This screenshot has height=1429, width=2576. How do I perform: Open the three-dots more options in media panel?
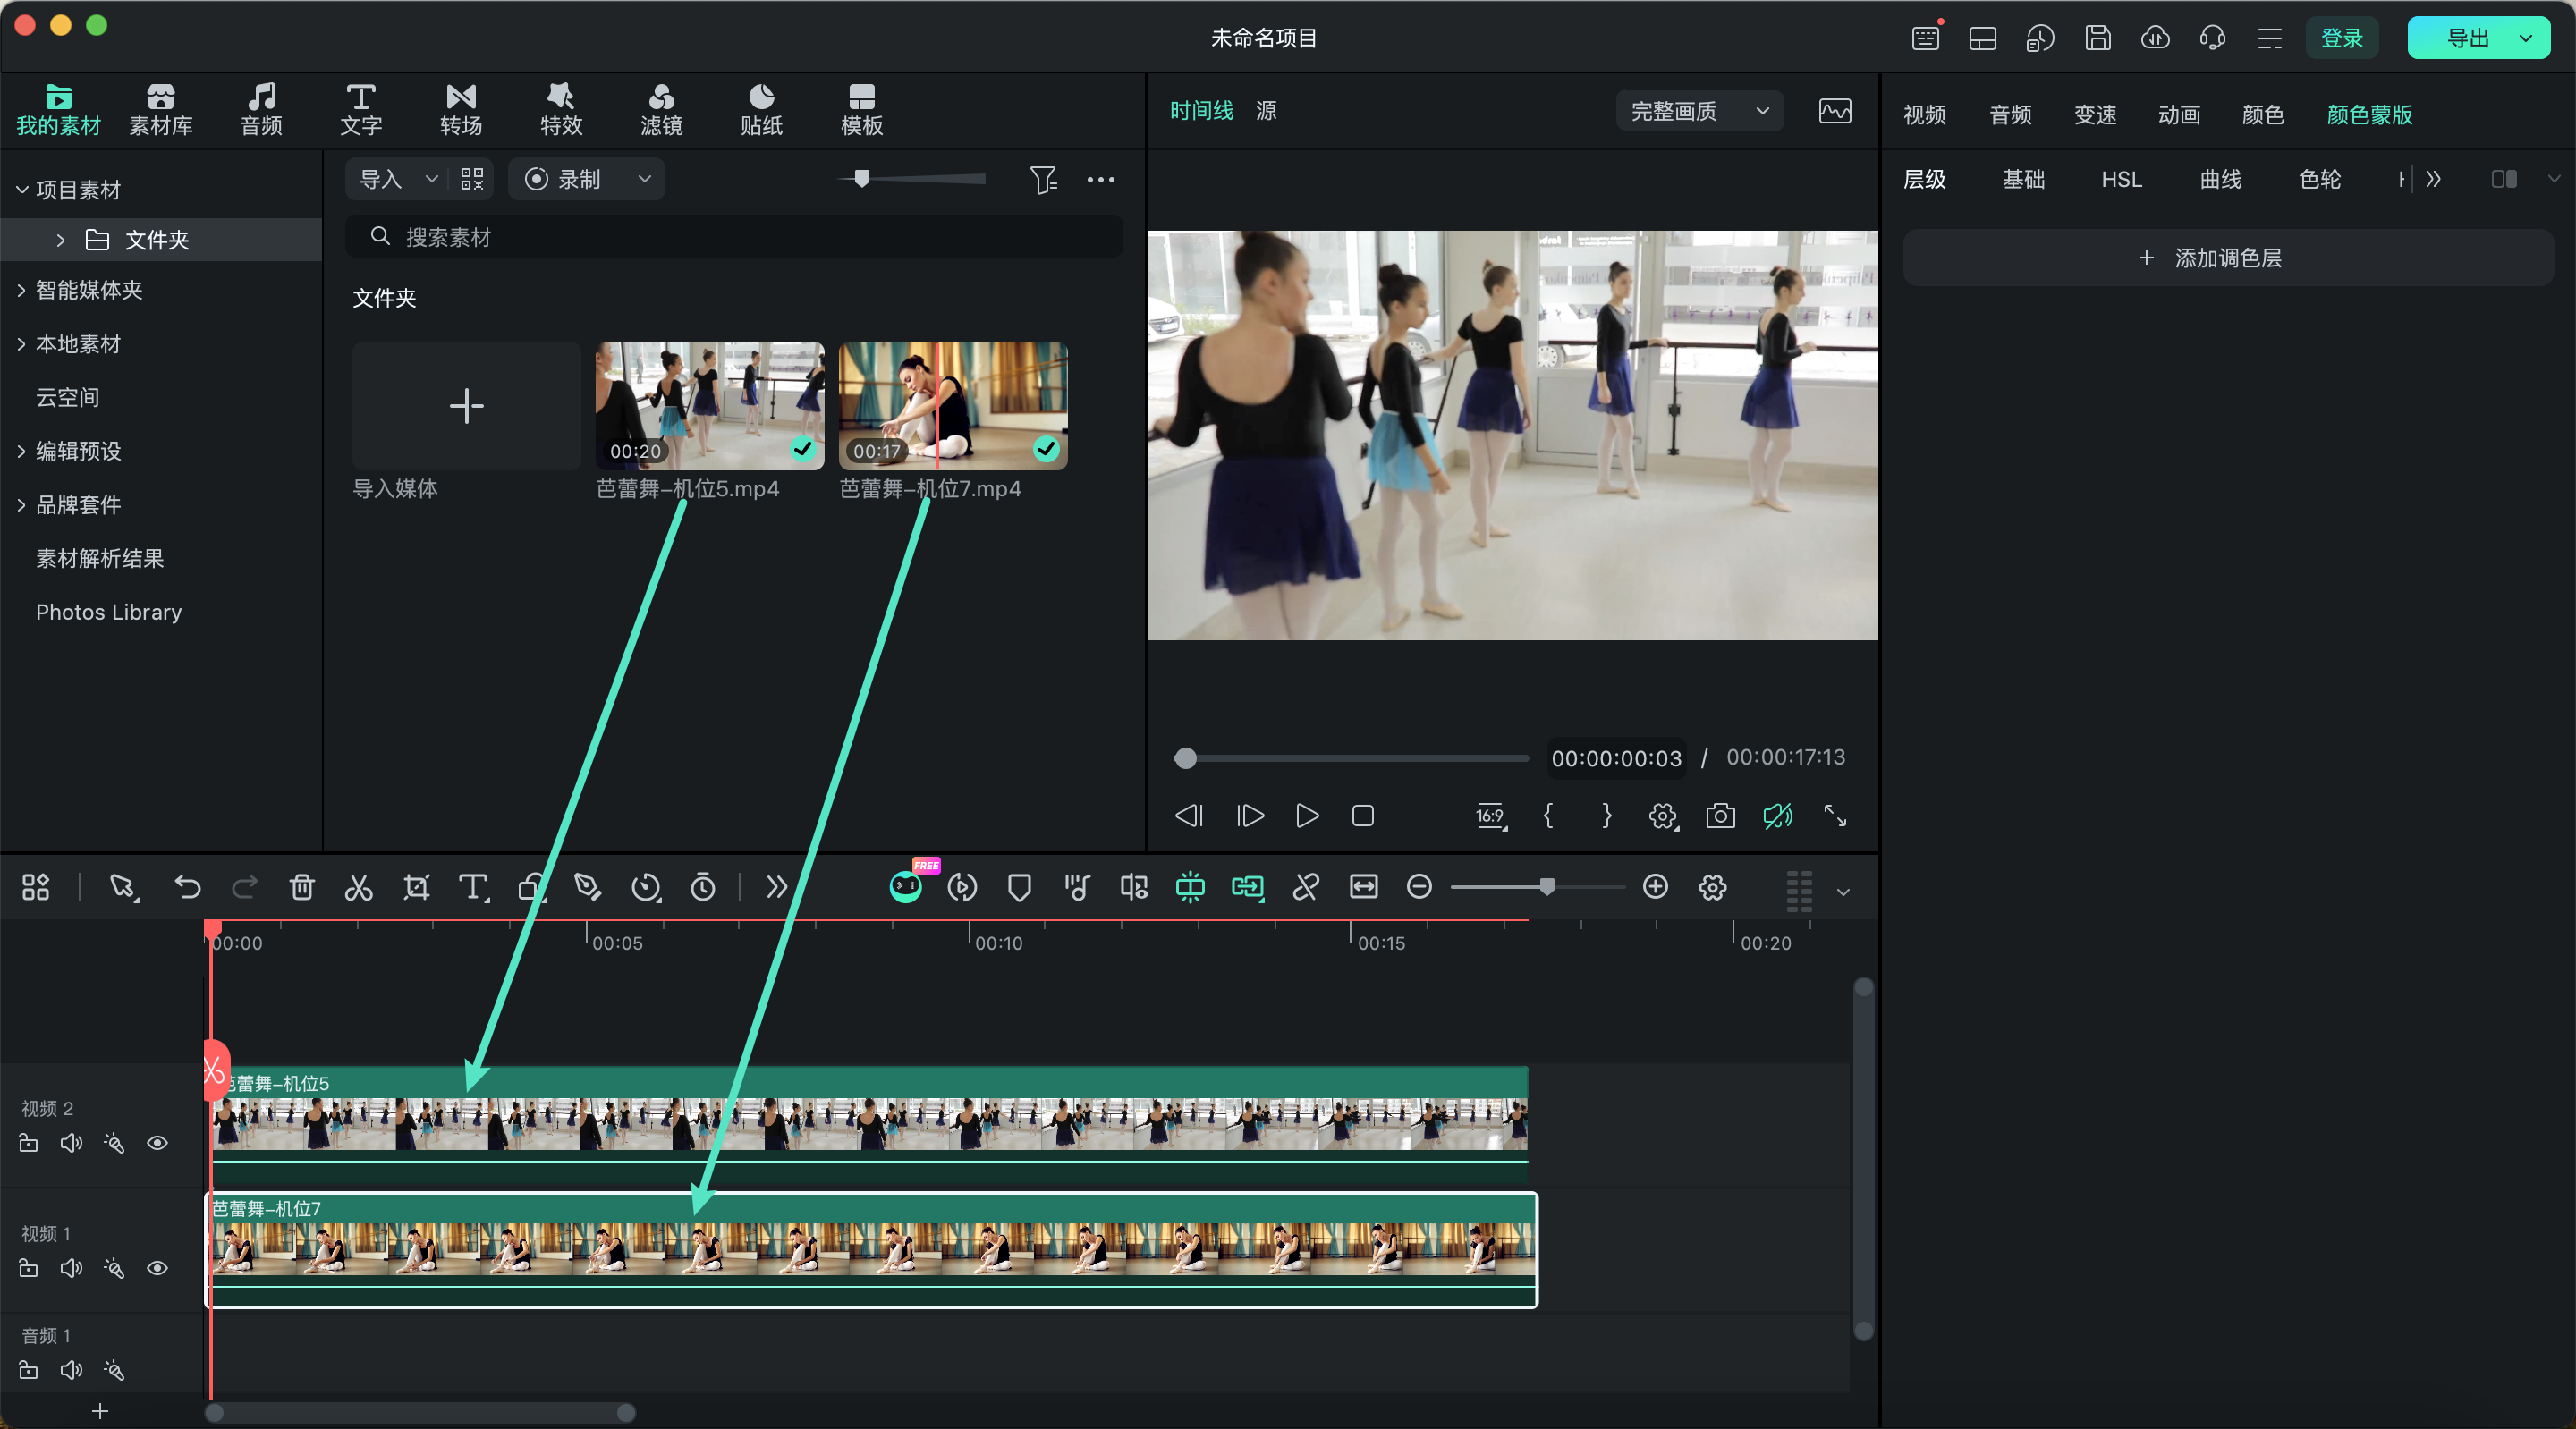tap(1101, 179)
